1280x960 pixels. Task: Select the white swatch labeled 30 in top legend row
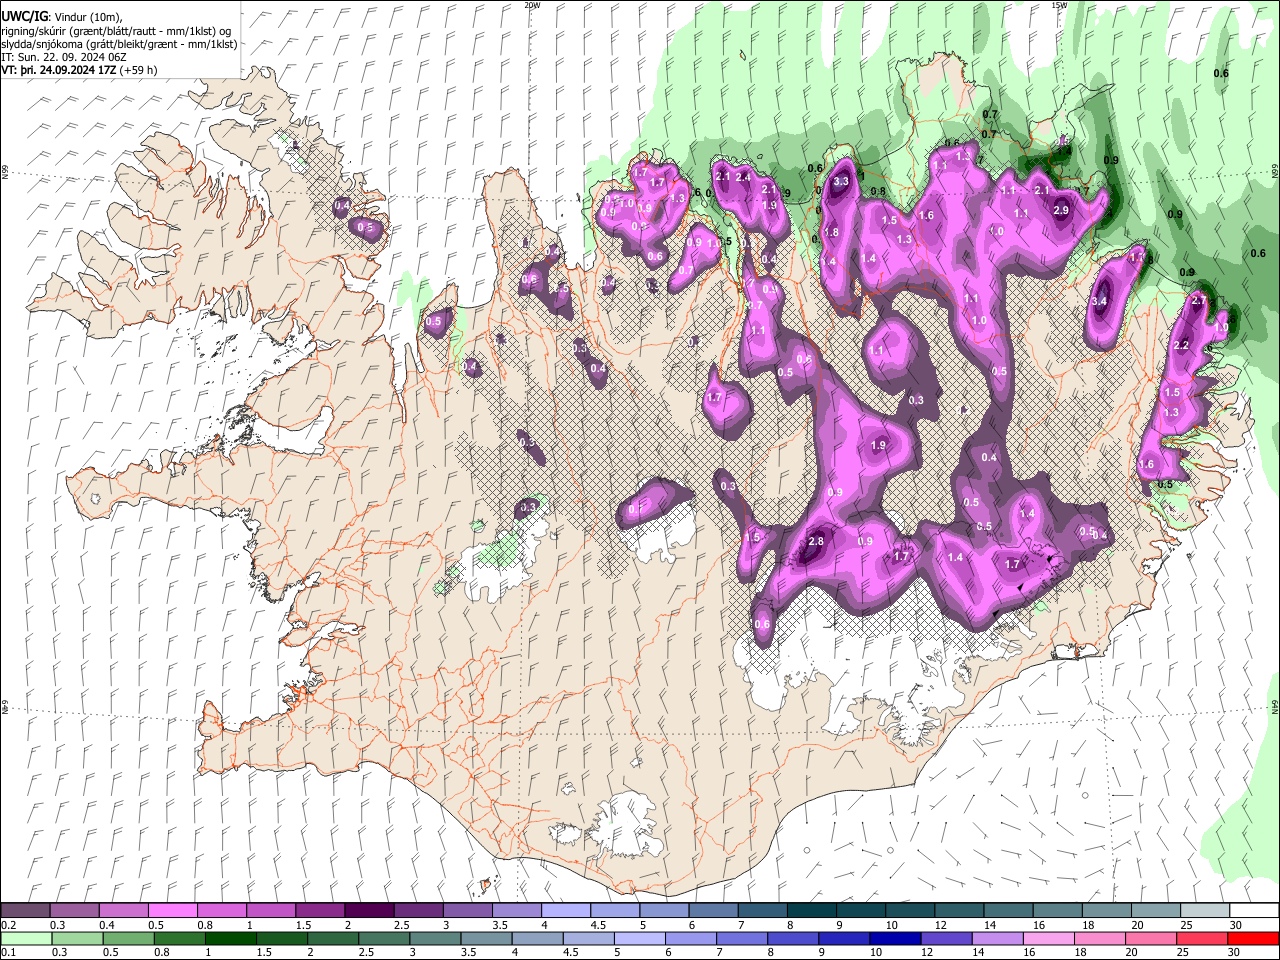click(x=1253, y=911)
